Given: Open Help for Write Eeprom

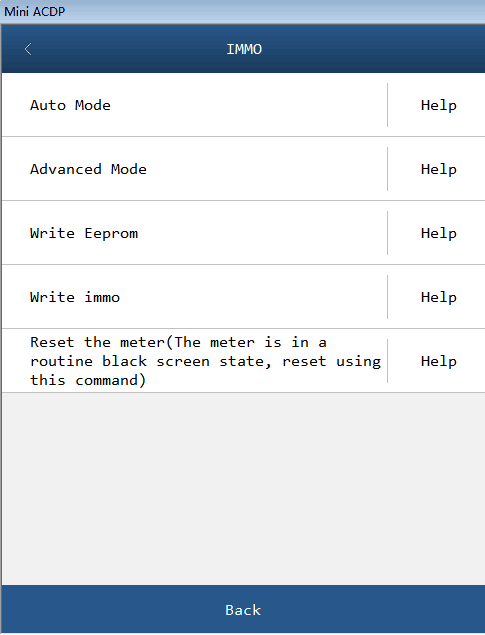Looking at the screenshot, I should click(x=438, y=233).
